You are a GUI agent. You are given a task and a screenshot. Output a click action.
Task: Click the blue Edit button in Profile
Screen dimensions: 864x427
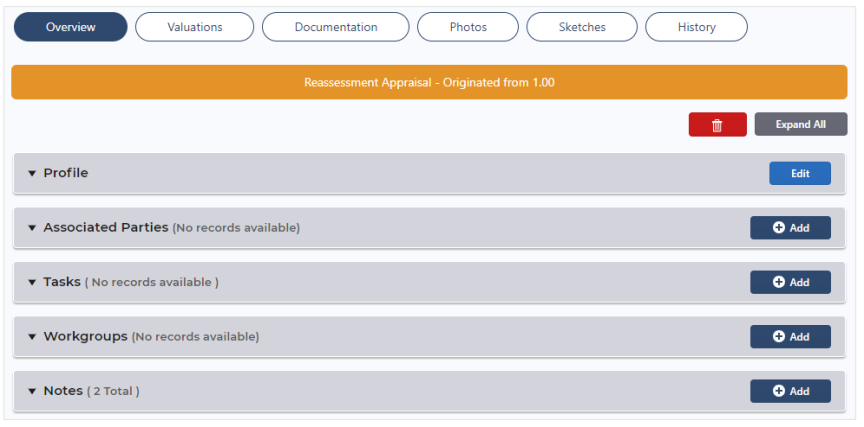click(800, 174)
